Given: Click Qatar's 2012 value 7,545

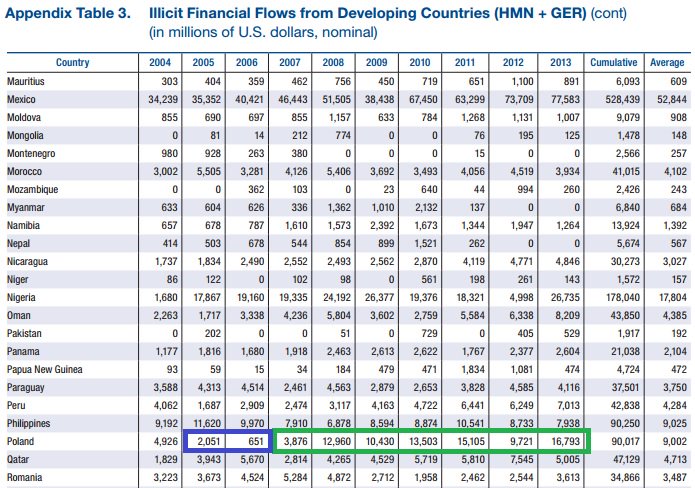Looking at the screenshot, I should (521, 460).
